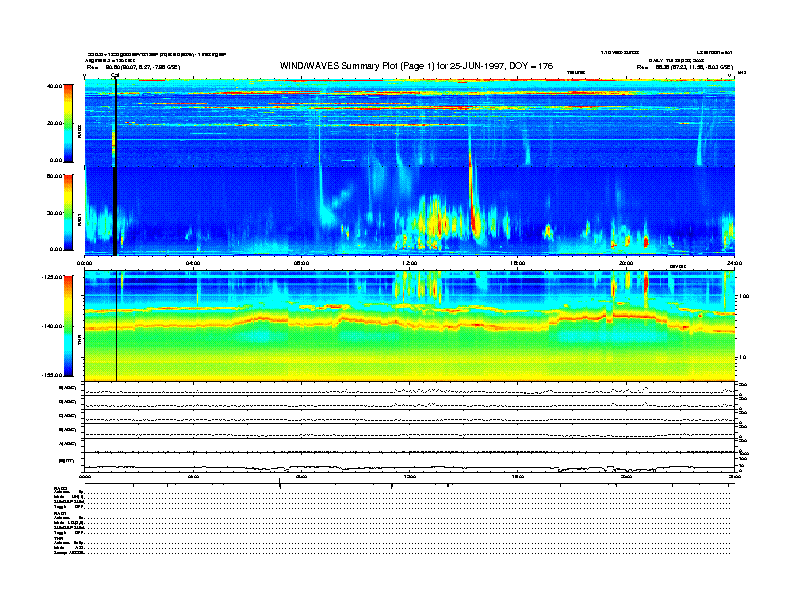Click the -155.00 label on TNR scale

click(x=53, y=375)
